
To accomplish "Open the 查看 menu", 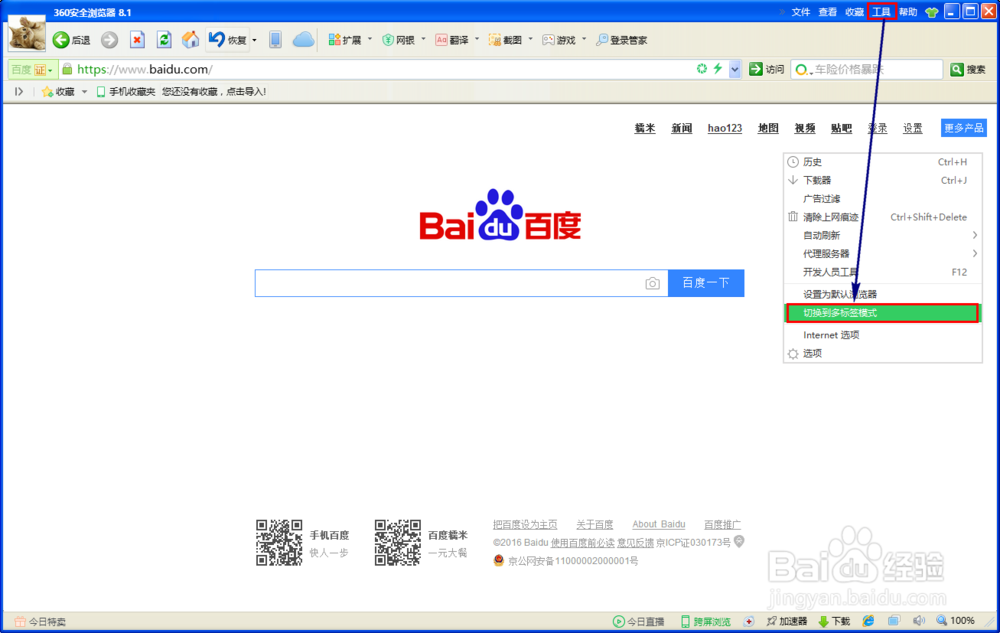I will pyautogui.click(x=827, y=12).
